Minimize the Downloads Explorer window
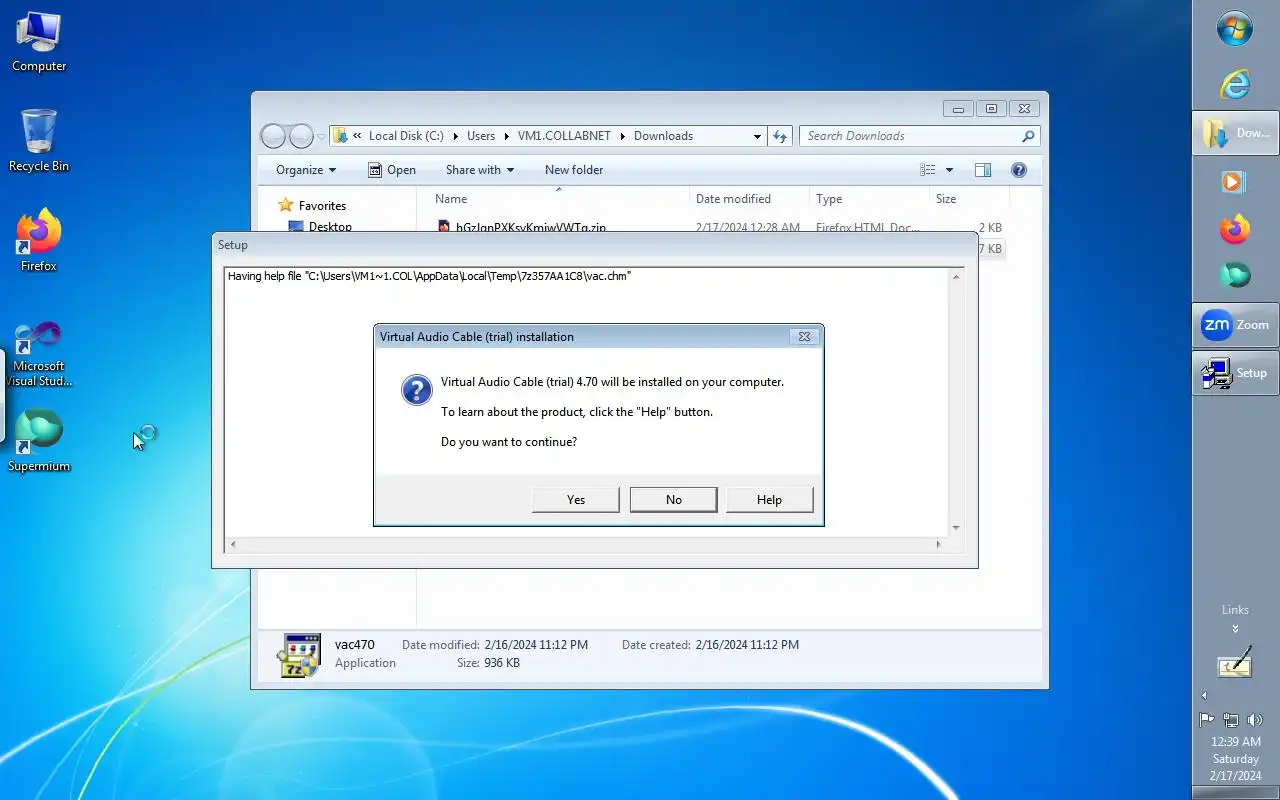 pos(958,109)
